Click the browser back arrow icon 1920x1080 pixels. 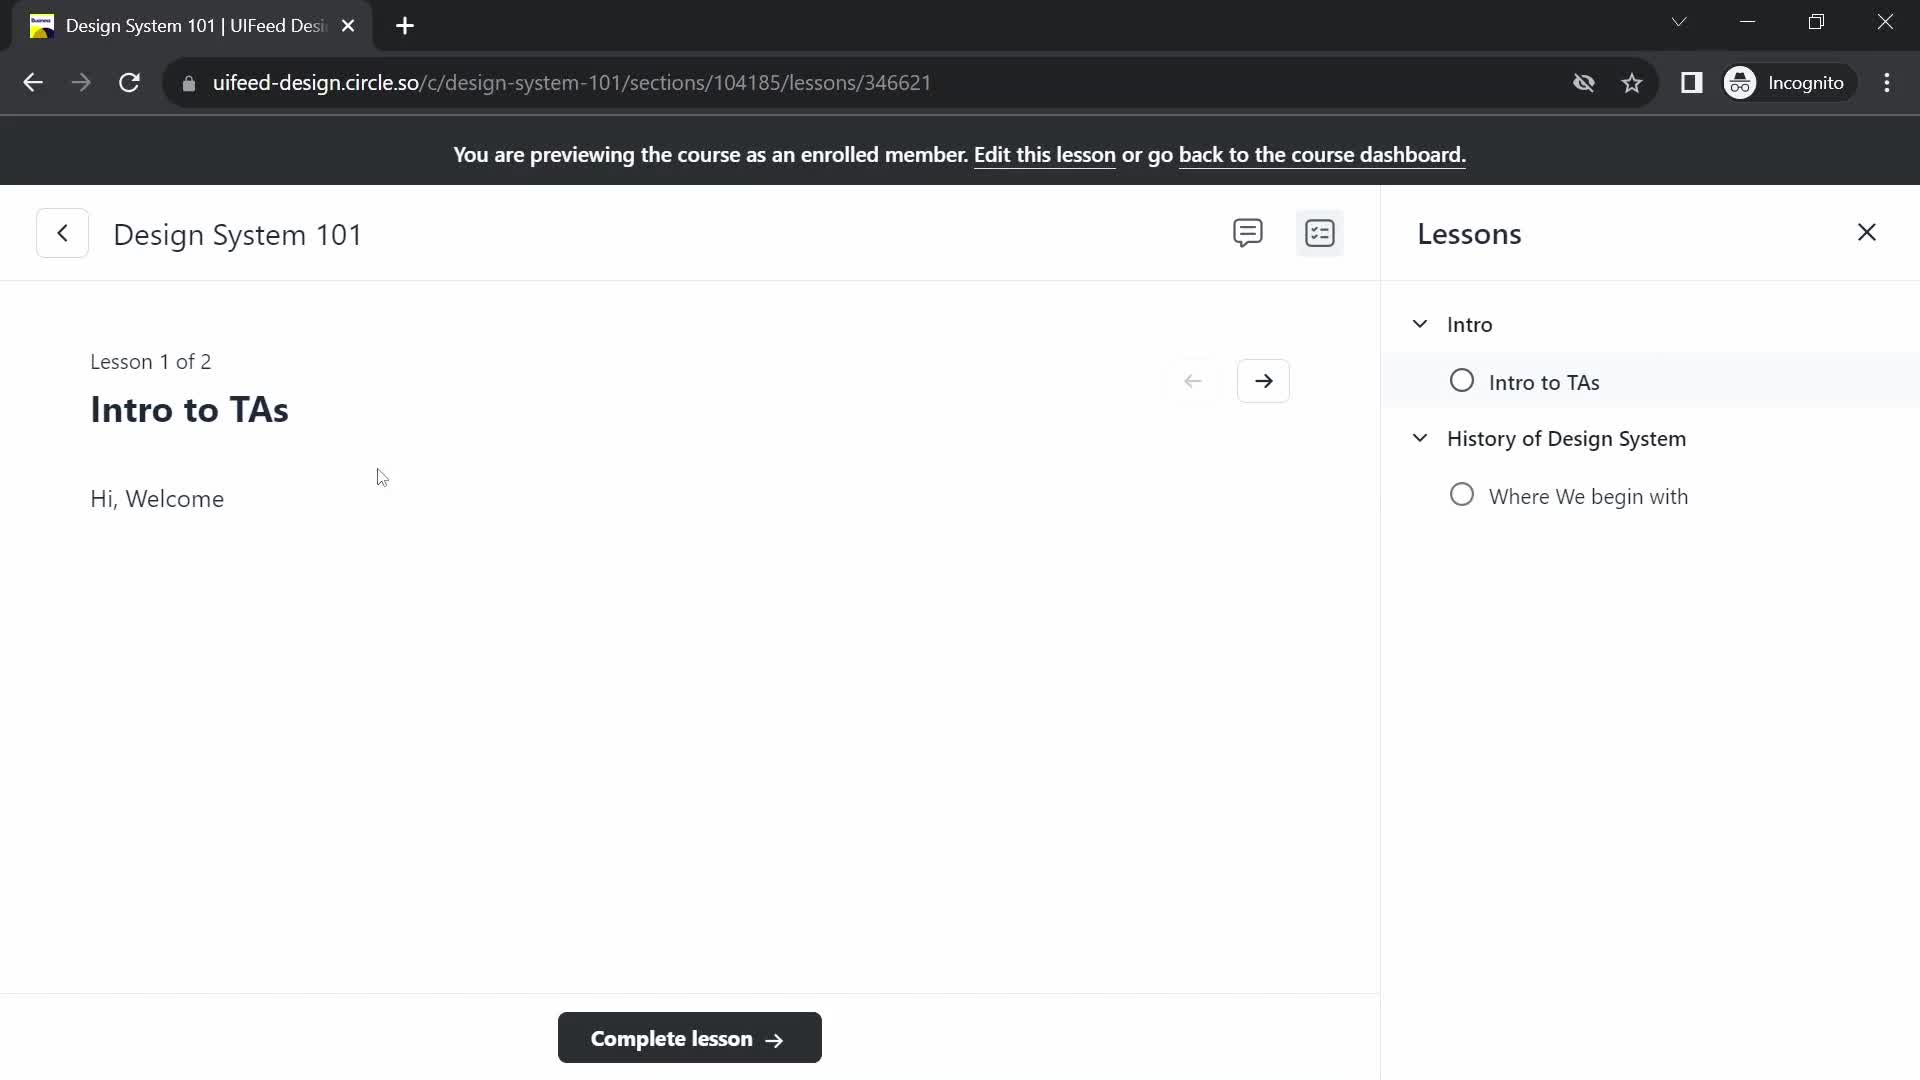[33, 82]
